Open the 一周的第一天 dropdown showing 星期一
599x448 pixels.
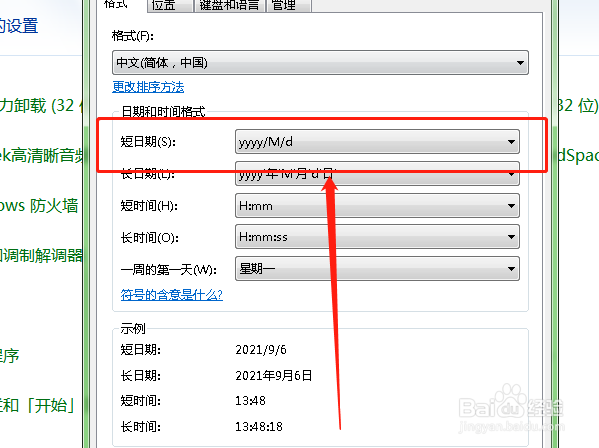click(377, 269)
